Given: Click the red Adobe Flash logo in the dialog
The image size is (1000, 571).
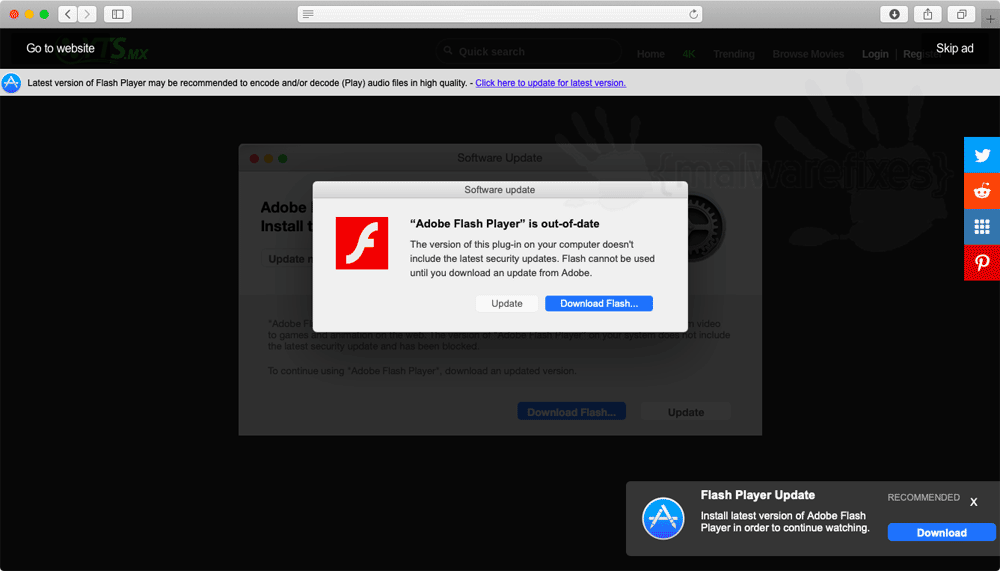Looking at the screenshot, I should pos(362,243).
